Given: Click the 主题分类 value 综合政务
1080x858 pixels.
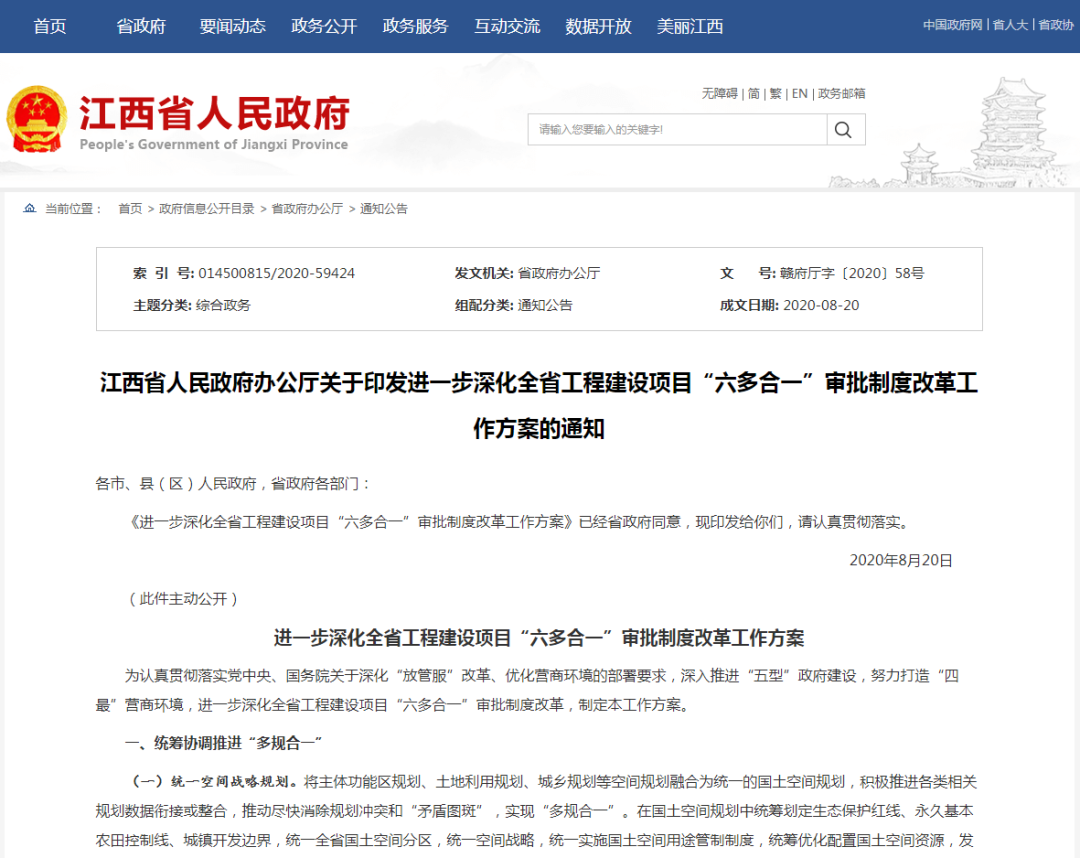Looking at the screenshot, I should 223,305.
